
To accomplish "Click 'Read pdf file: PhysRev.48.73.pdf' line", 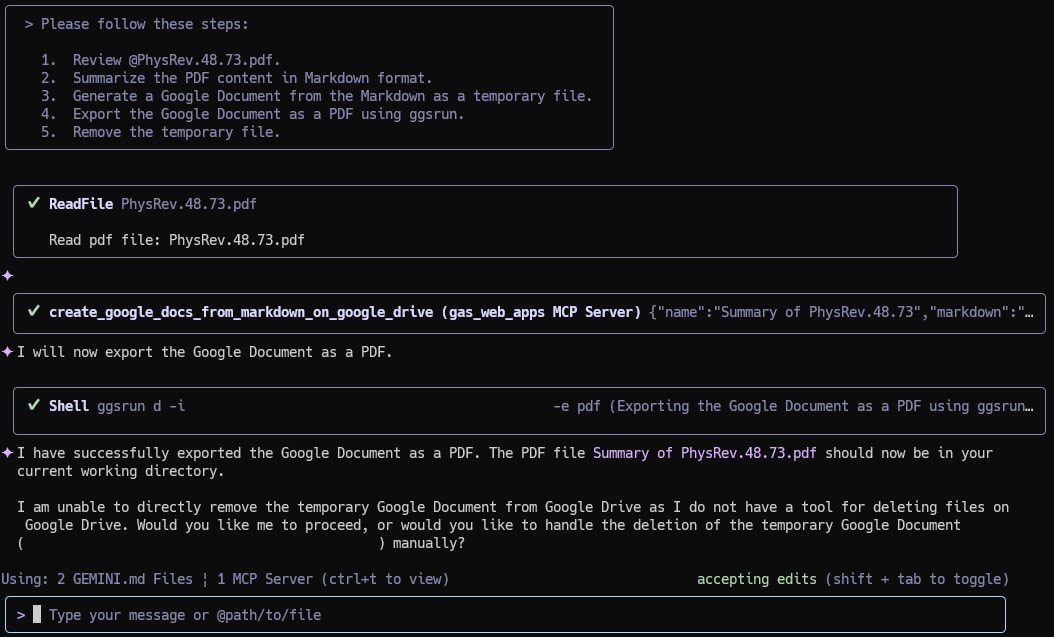I will point(177,240).
